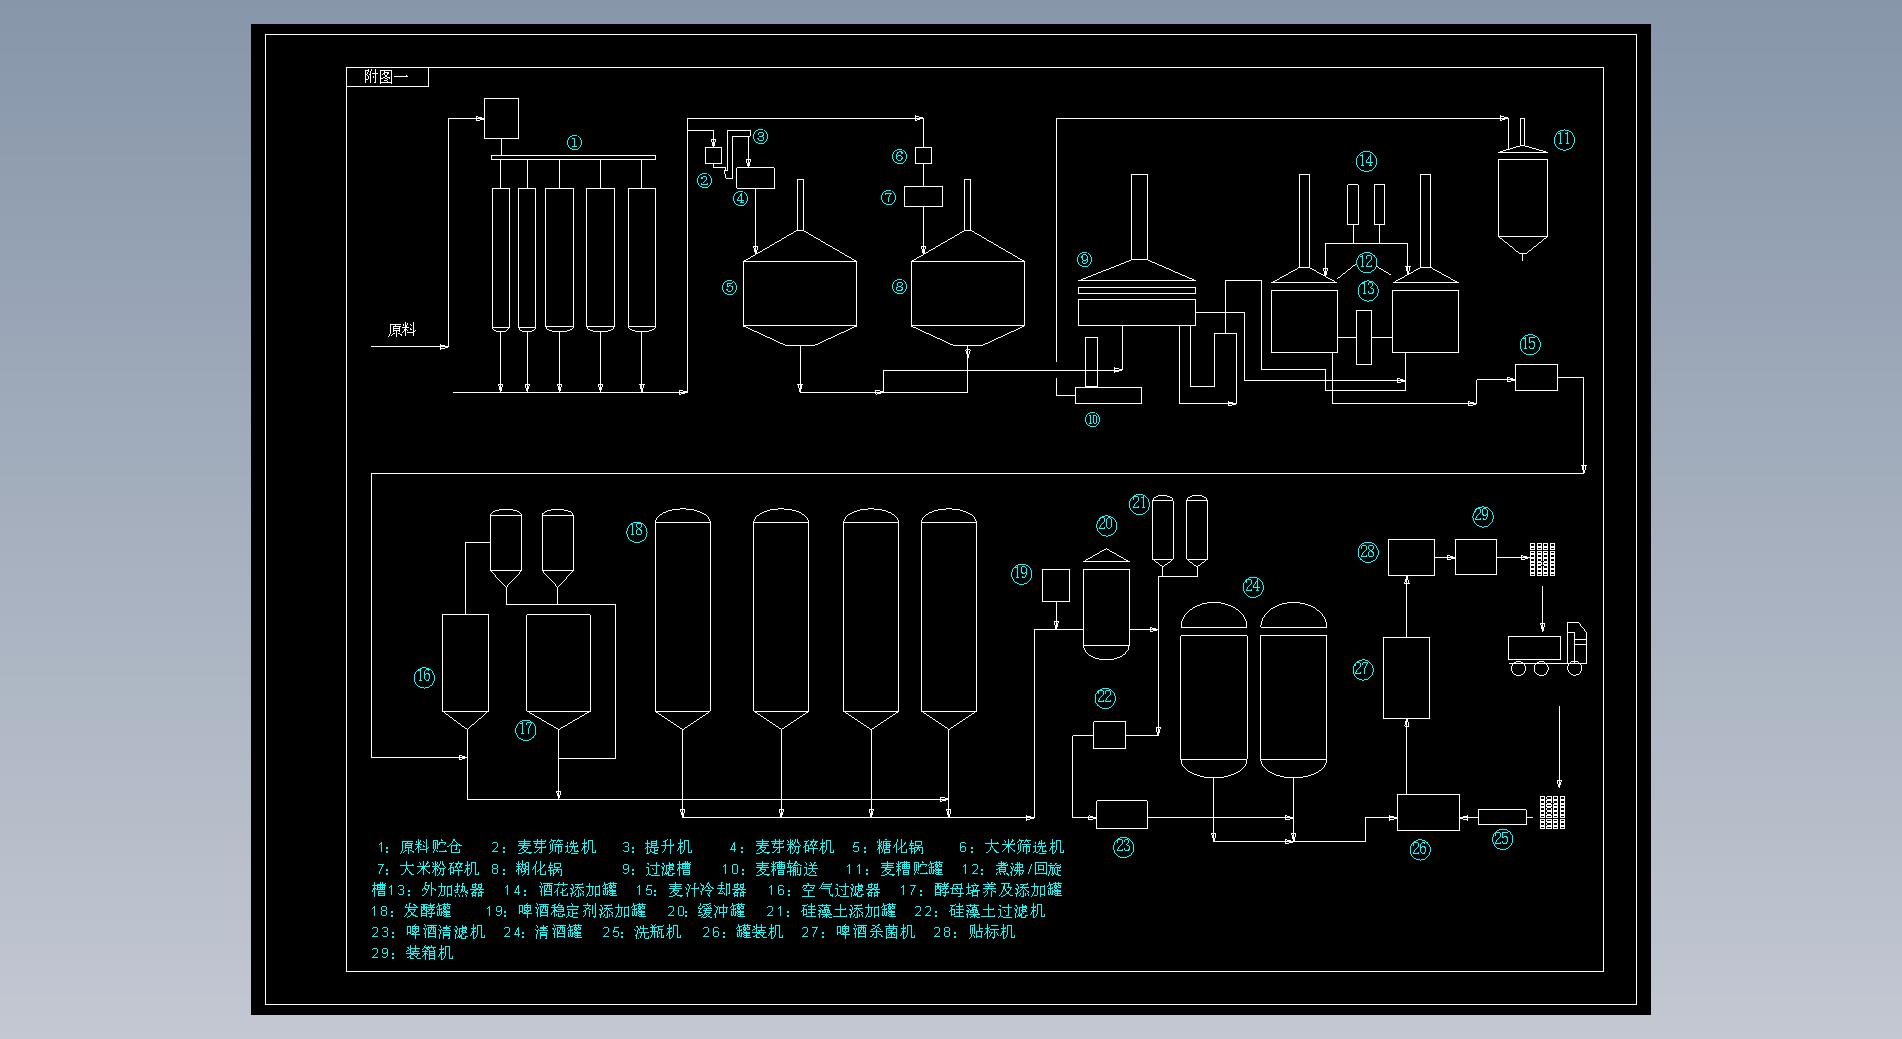Viewport: 1902px width, 1039px height.
Task: Click circled number 3 marker
Action: coord(760,137)
